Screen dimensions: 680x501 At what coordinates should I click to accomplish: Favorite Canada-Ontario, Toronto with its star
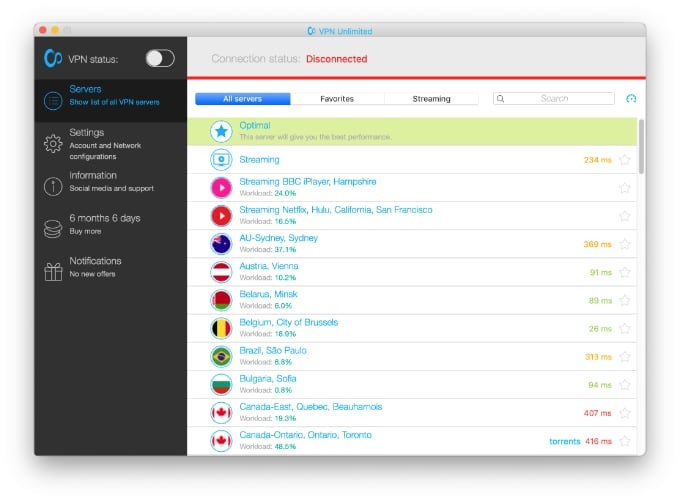(624, 441)
